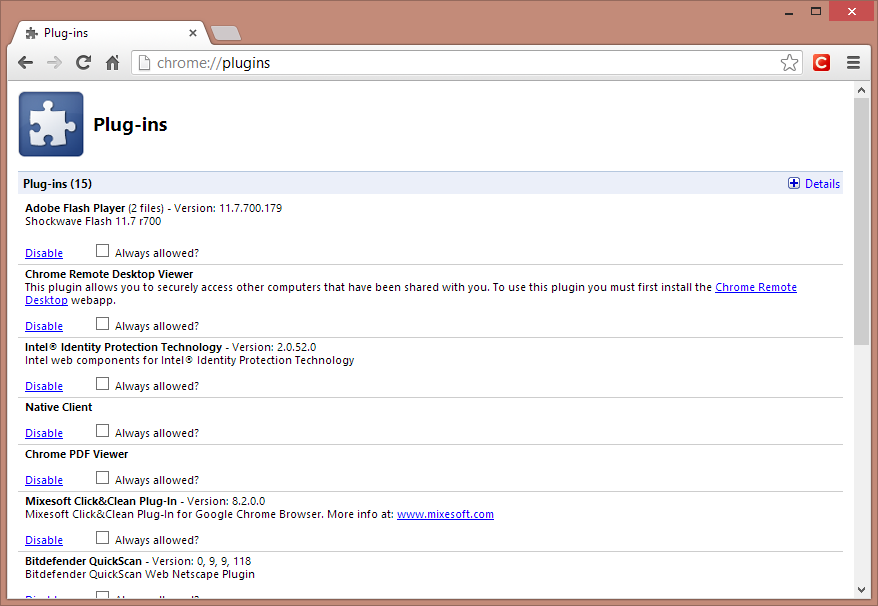
Task: Click the scrollbar up arrow
Action: point(861,90)
